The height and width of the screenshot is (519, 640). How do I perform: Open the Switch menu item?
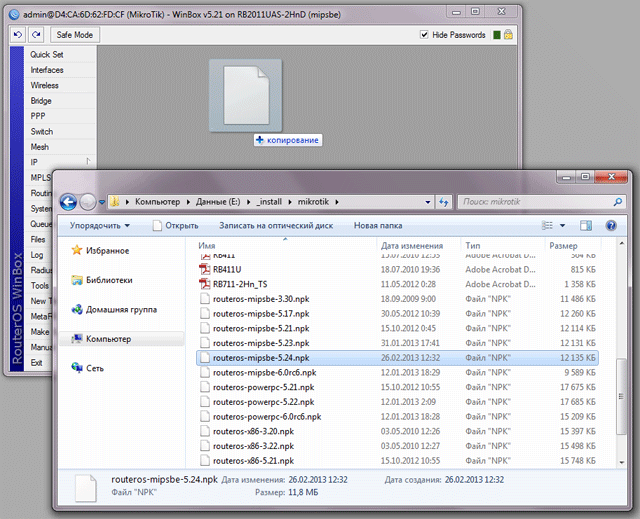[x=42, y=131]
